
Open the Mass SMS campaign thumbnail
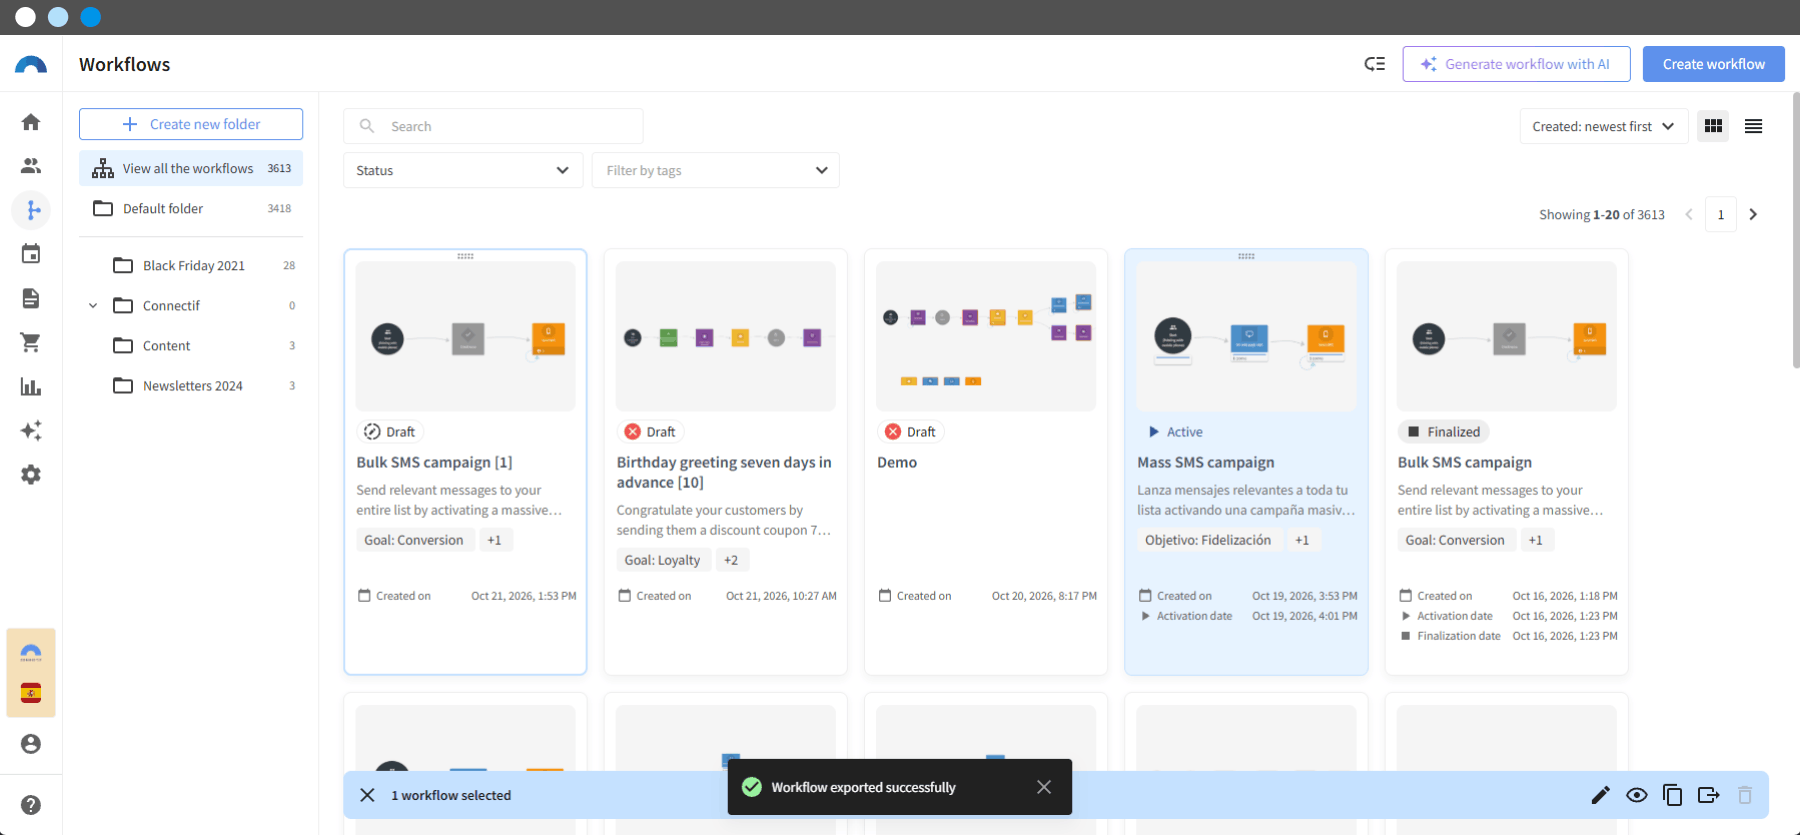(1246, 336)
